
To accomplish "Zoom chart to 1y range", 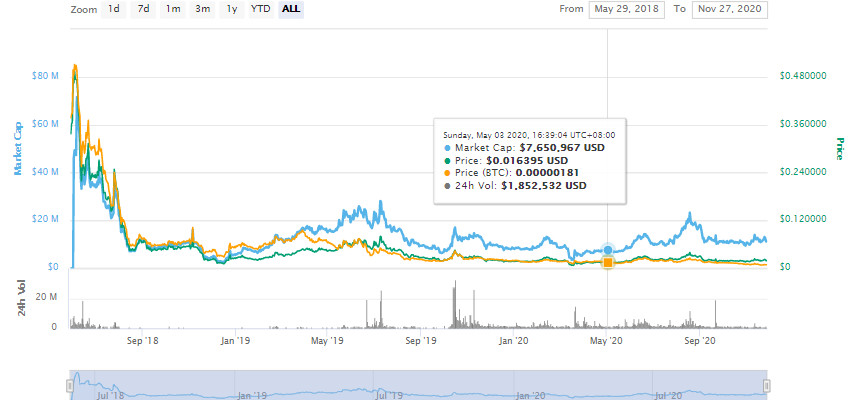I will tap(232, 9).
